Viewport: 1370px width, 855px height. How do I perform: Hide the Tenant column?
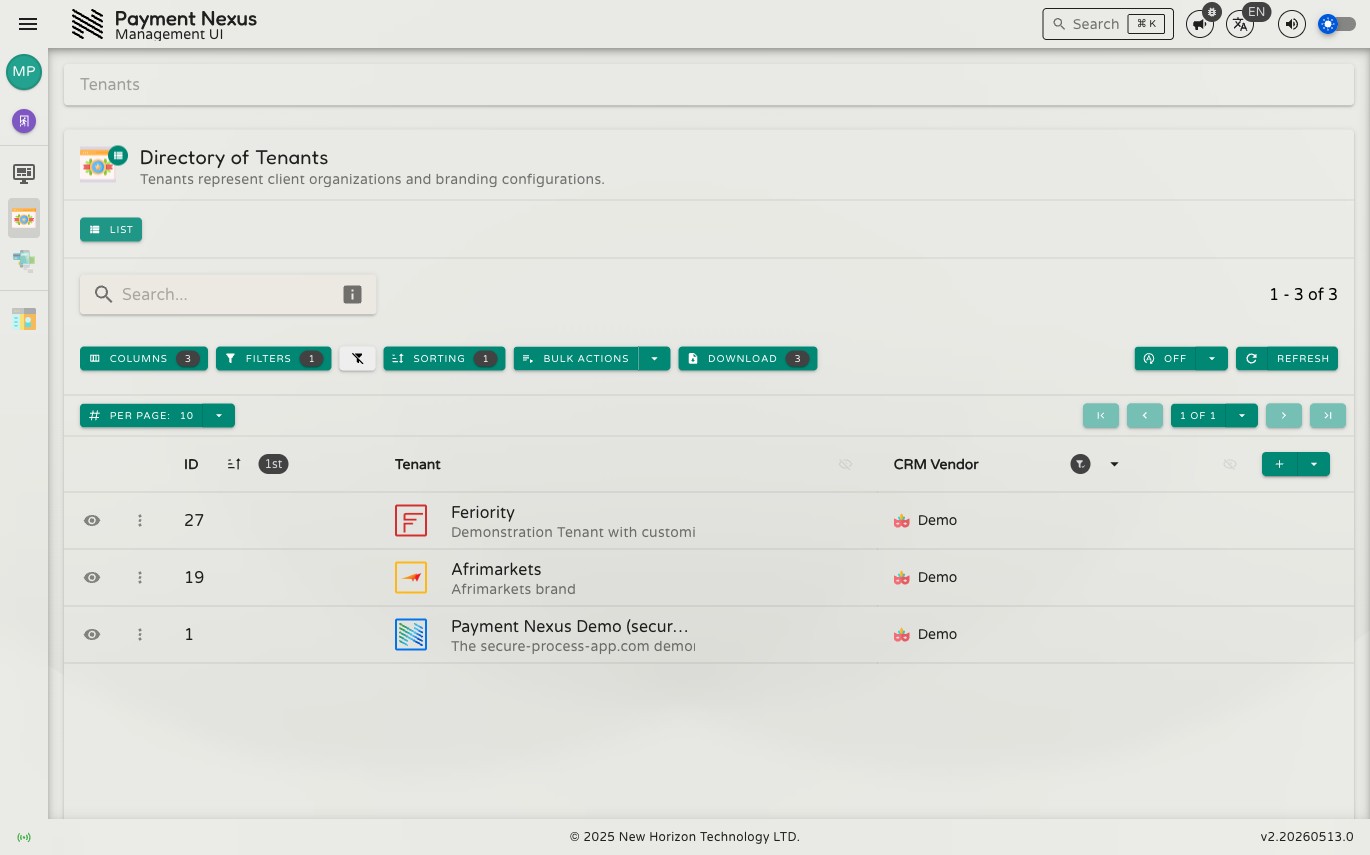pyautogui.click(x=845, y=464)
